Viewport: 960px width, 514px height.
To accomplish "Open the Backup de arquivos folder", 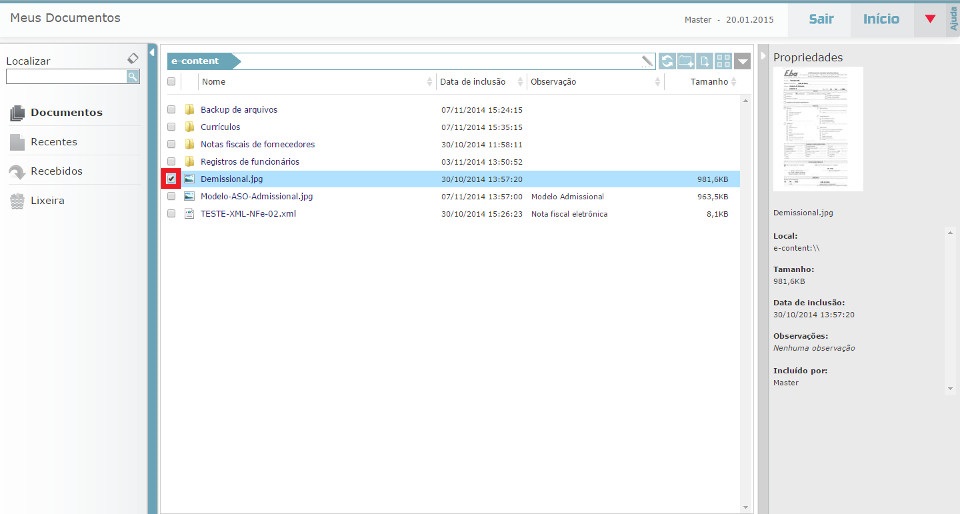I will click(x=238, y=110).
